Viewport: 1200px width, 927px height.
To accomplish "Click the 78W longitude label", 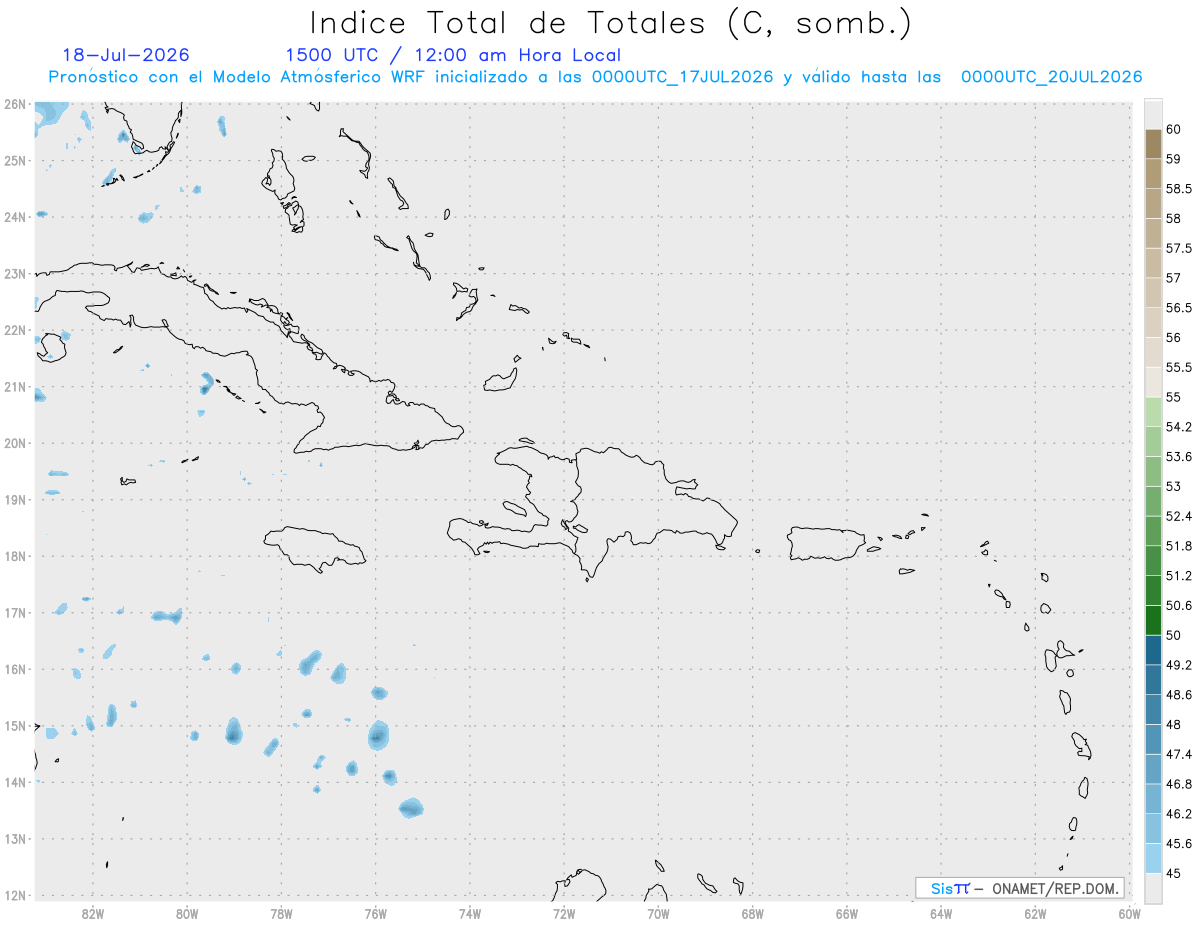I will 281,913.
